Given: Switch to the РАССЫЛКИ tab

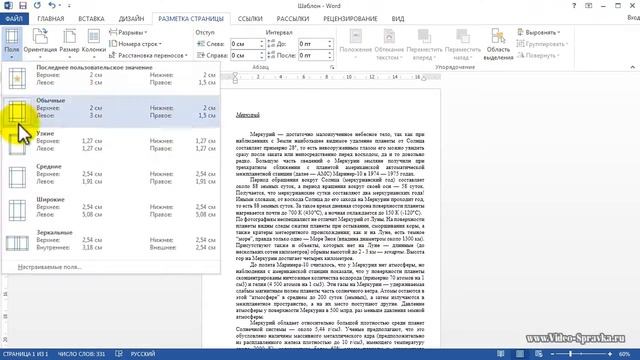Looking at the screenshot, I should tap(293, 19).
